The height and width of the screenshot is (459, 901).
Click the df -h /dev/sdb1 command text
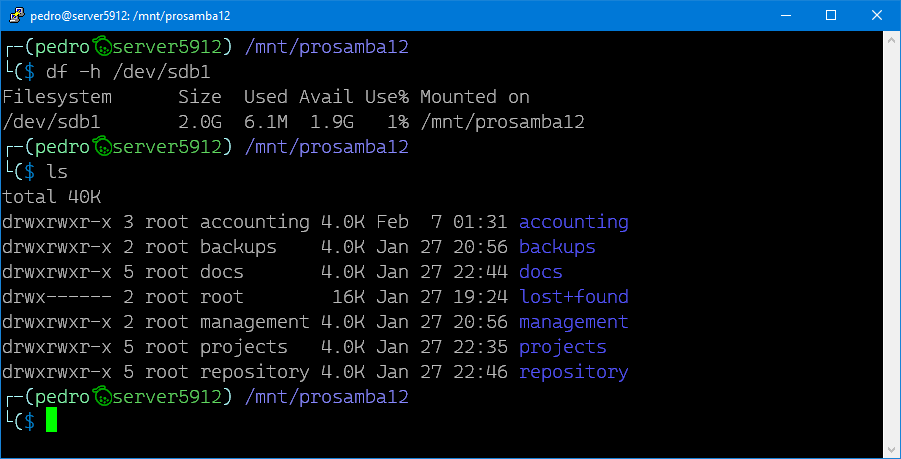tap(128, 72)
